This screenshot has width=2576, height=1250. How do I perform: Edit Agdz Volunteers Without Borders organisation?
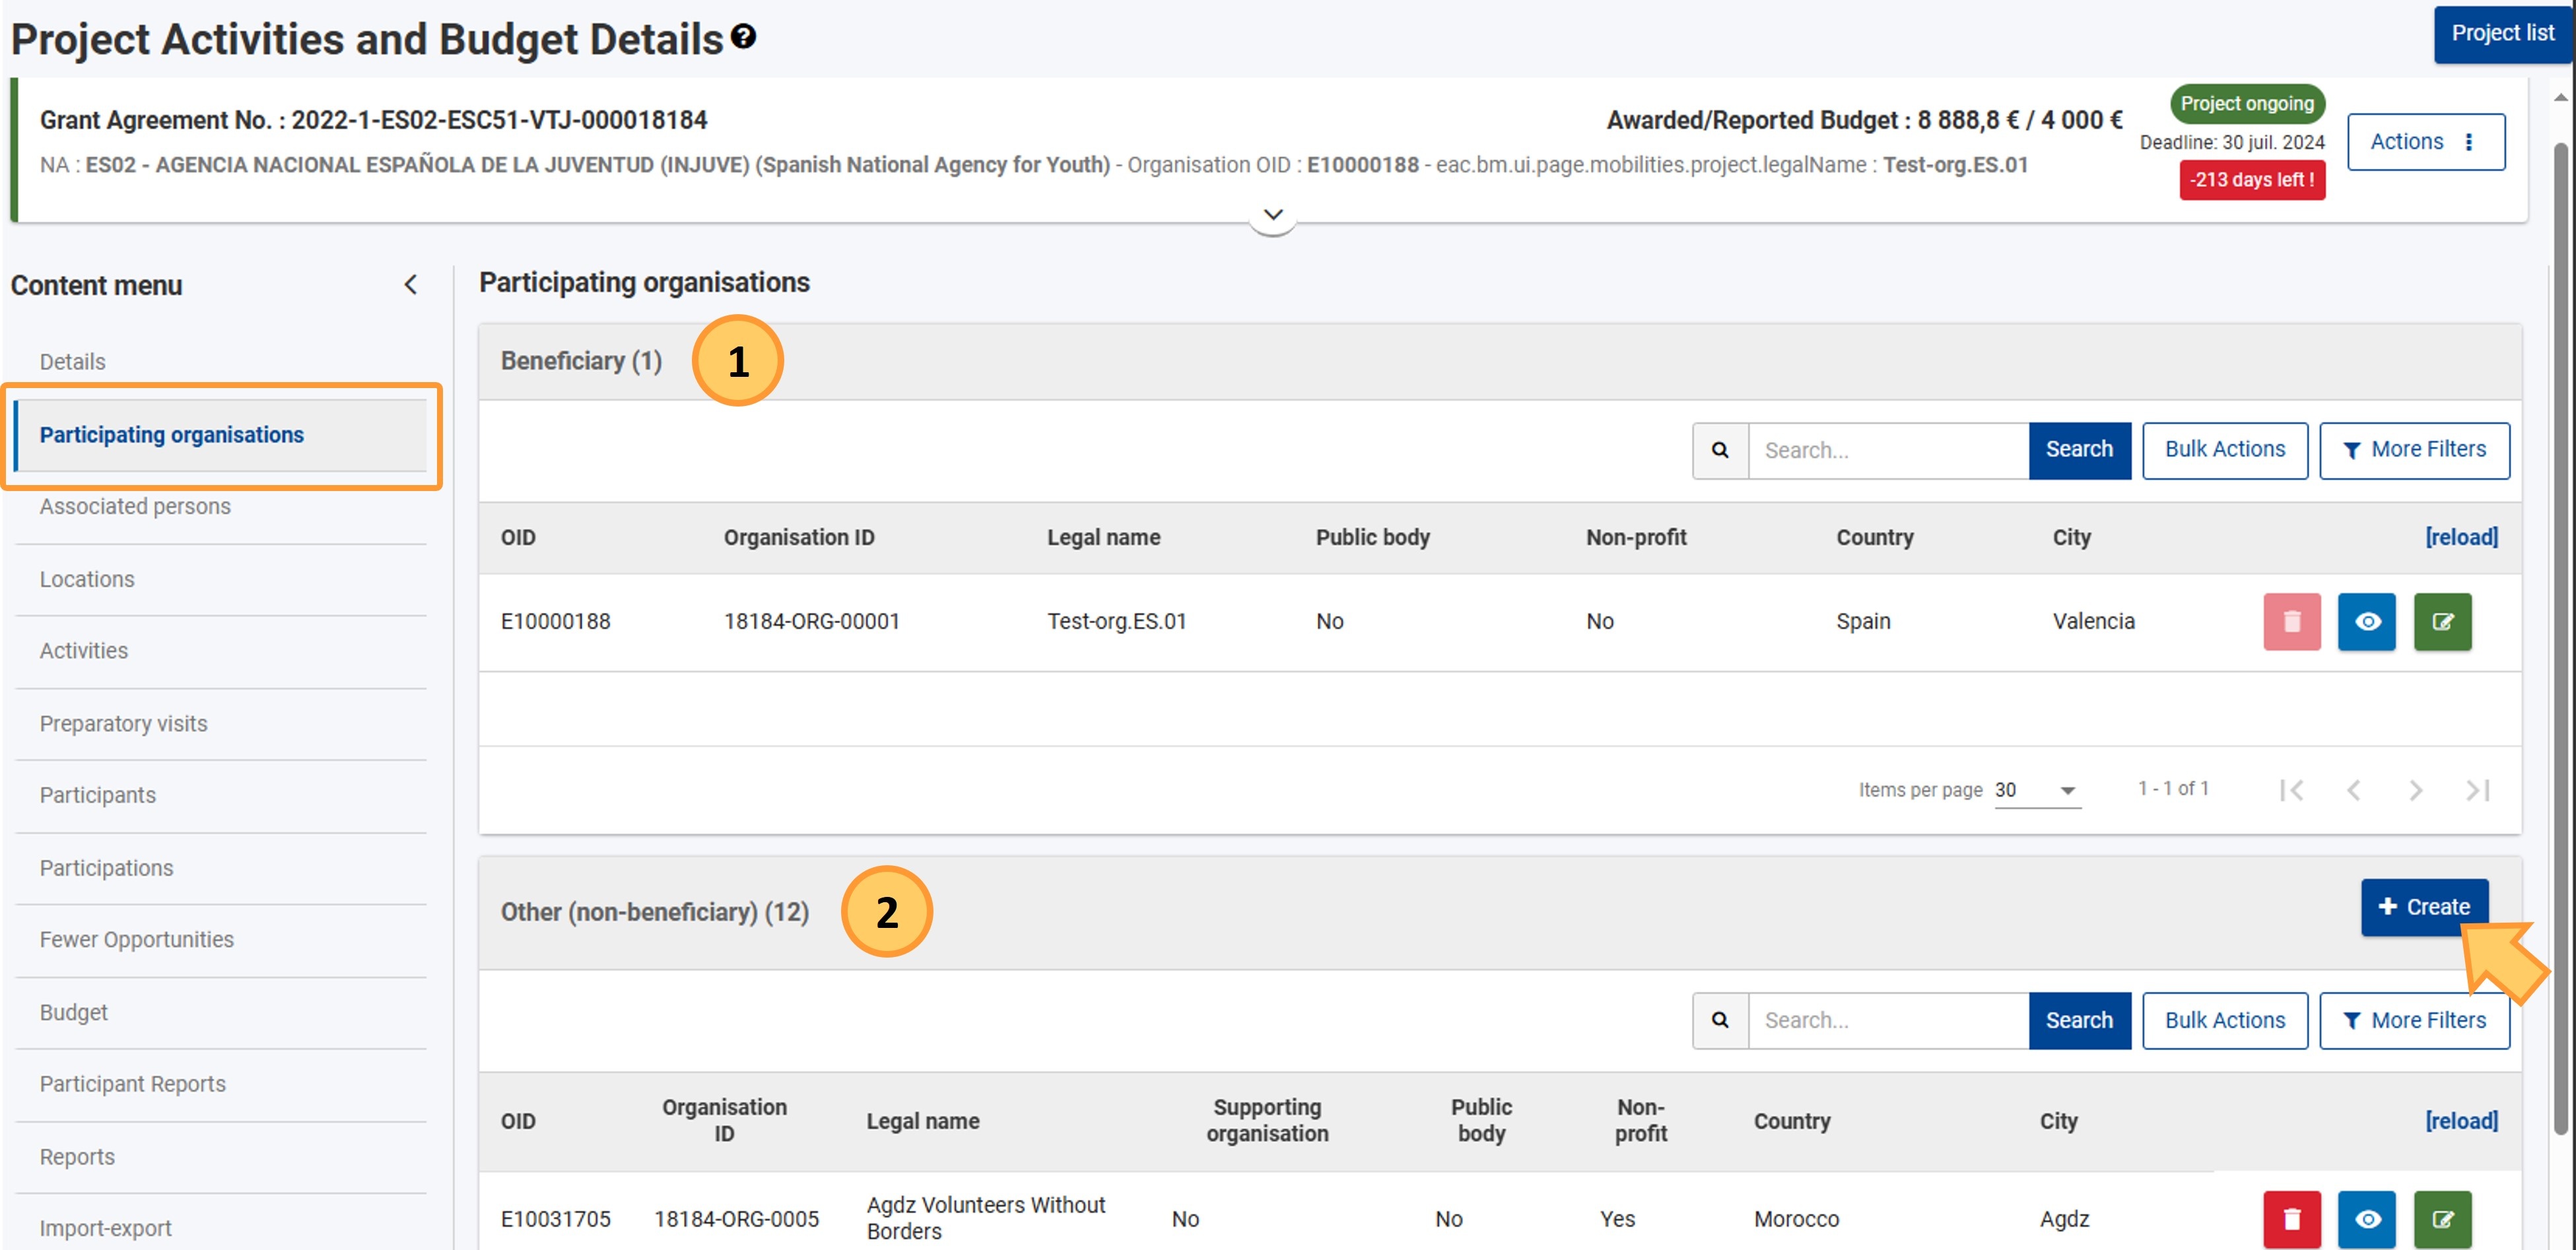click(x=2442, y=1219)
